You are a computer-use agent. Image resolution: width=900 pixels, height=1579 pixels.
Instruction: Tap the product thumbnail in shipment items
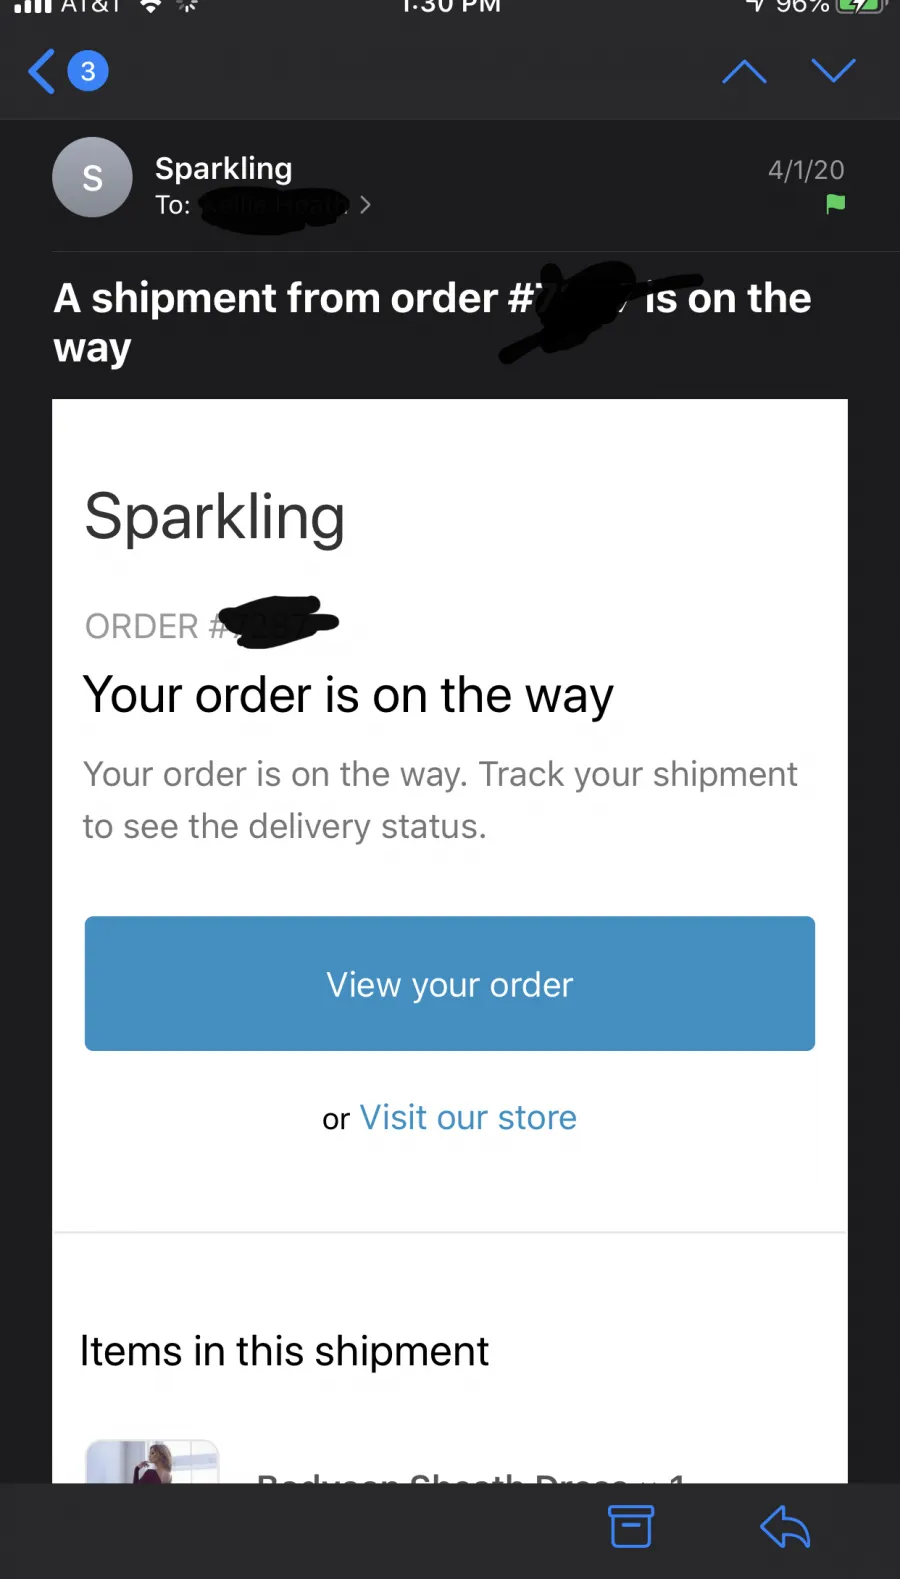pos(152,1461)
